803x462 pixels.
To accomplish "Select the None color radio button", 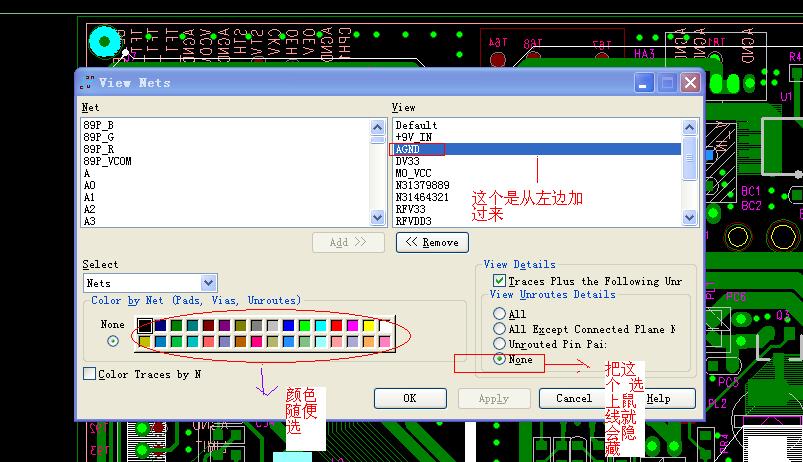I will (113, 341).
